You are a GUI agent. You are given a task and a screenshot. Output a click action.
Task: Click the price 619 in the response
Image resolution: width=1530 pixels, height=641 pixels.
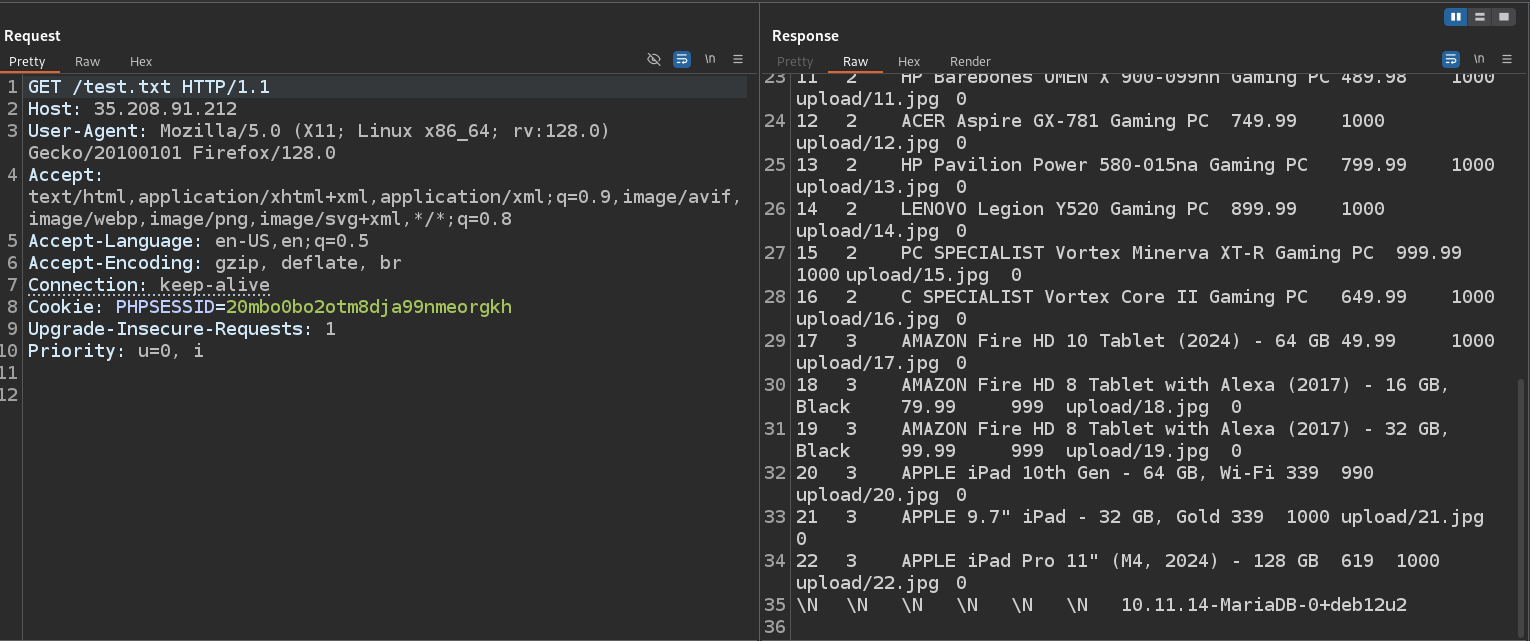[x=1357, y=561]
